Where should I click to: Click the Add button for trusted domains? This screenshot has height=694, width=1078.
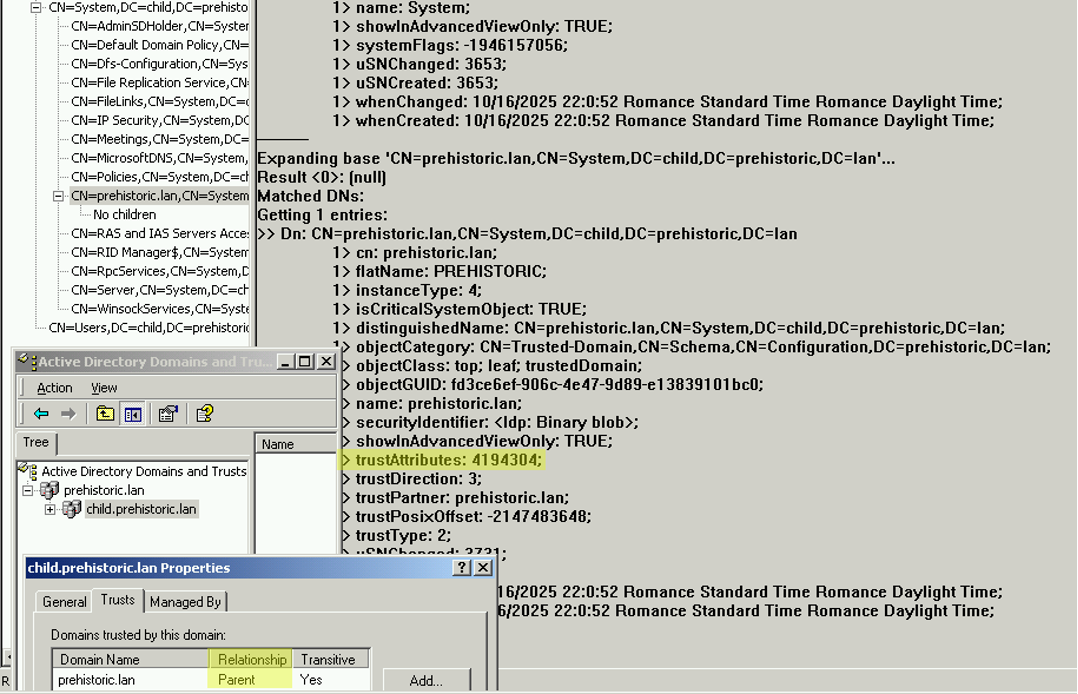coord(427,680)
